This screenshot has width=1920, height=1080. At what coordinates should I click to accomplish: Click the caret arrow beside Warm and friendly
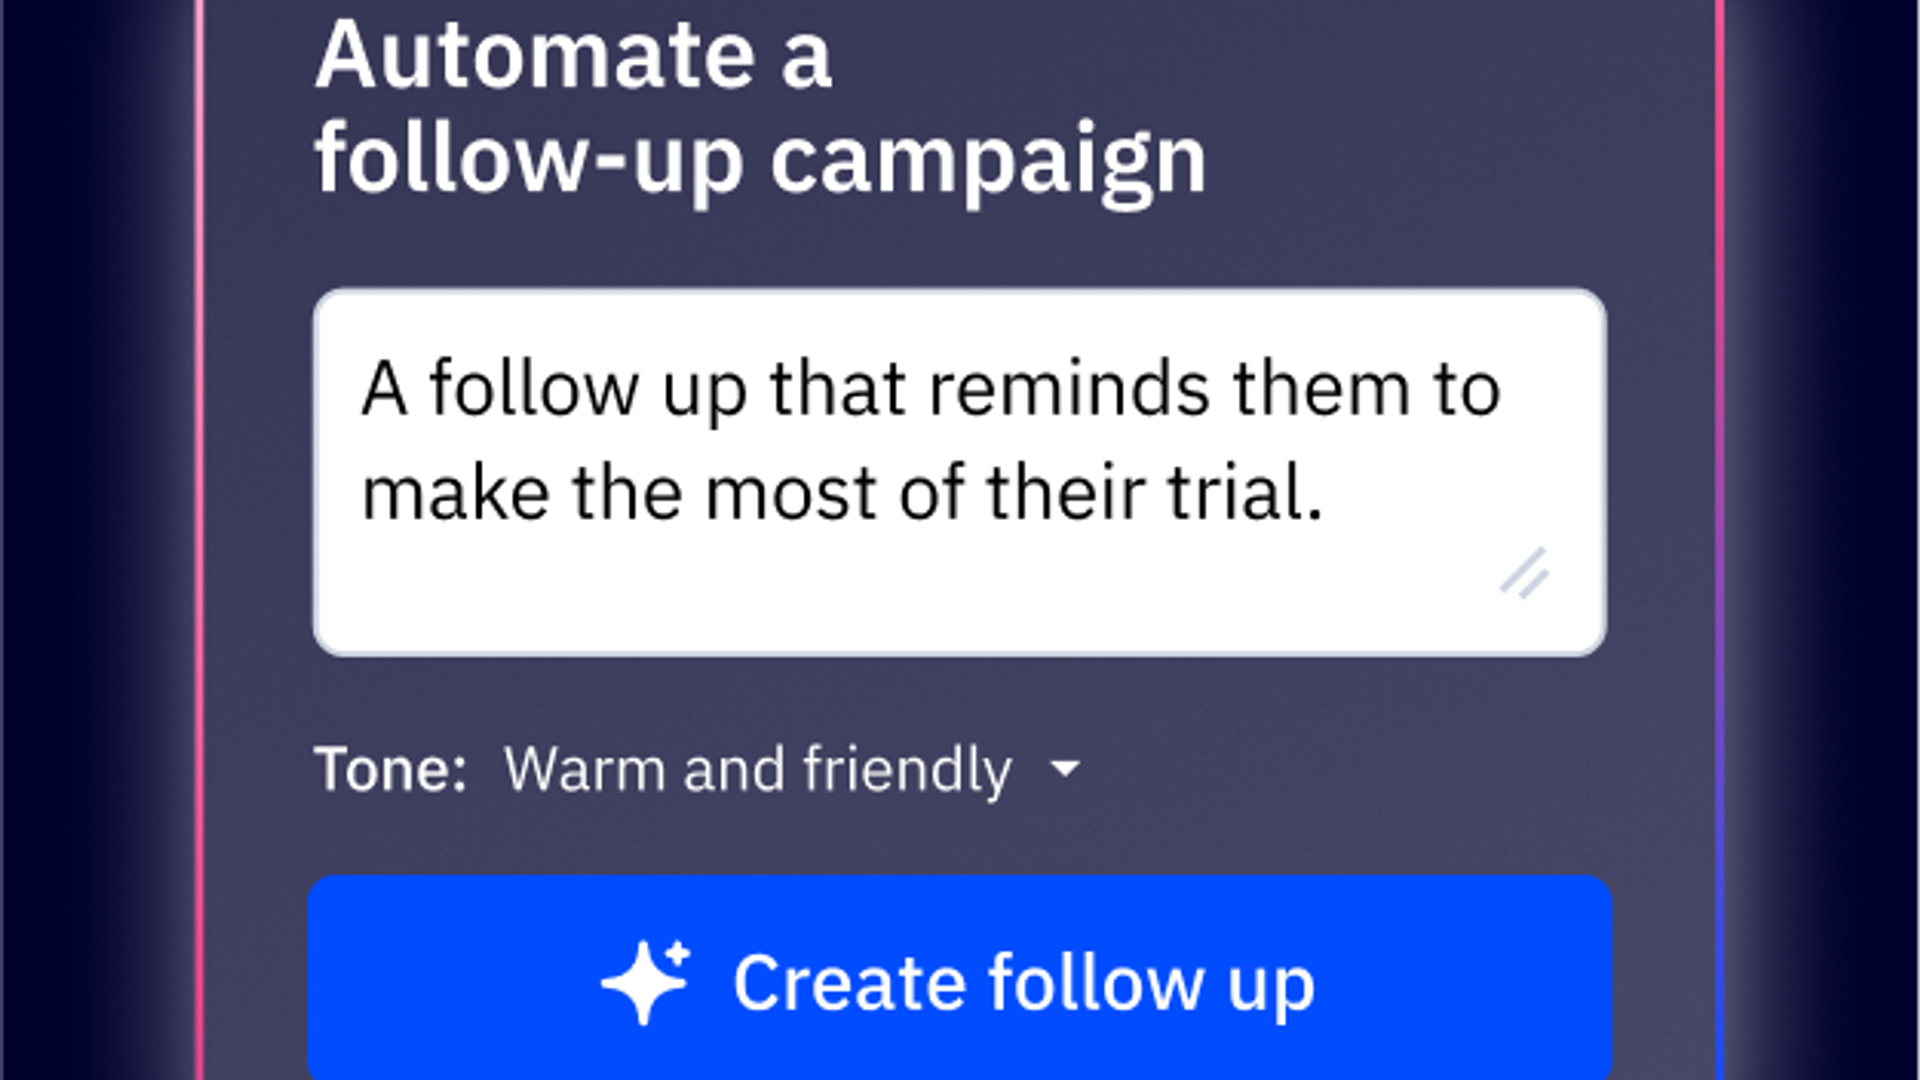tap(1065, 769)
